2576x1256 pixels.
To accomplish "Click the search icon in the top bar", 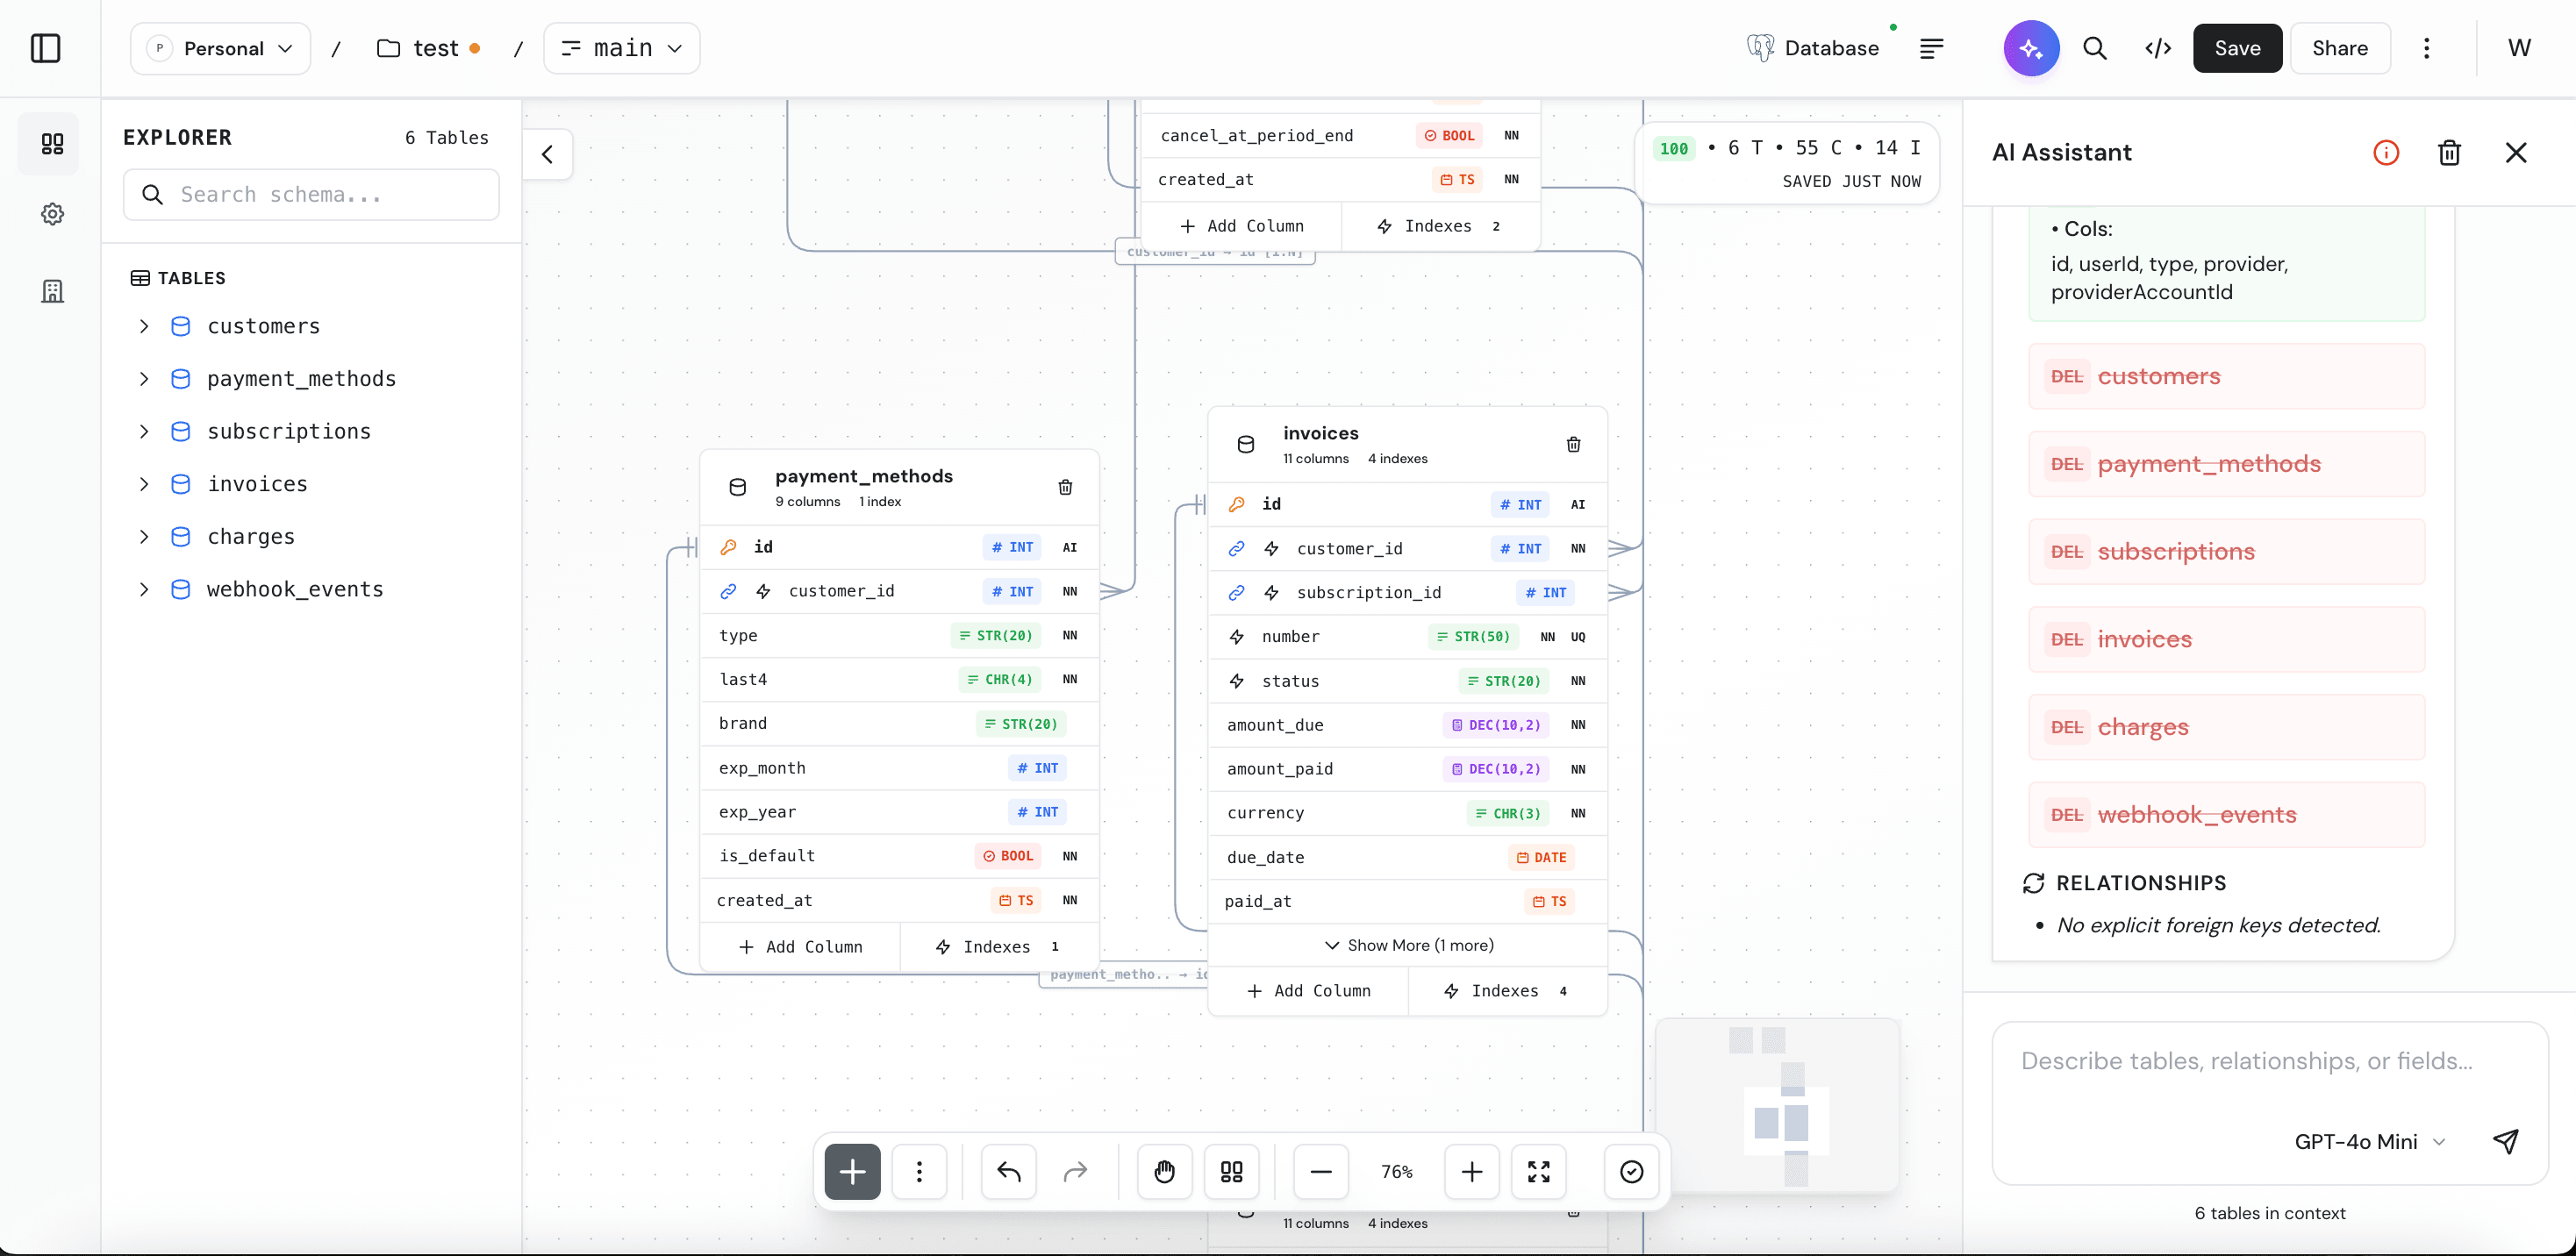I will click(2096, 48).
